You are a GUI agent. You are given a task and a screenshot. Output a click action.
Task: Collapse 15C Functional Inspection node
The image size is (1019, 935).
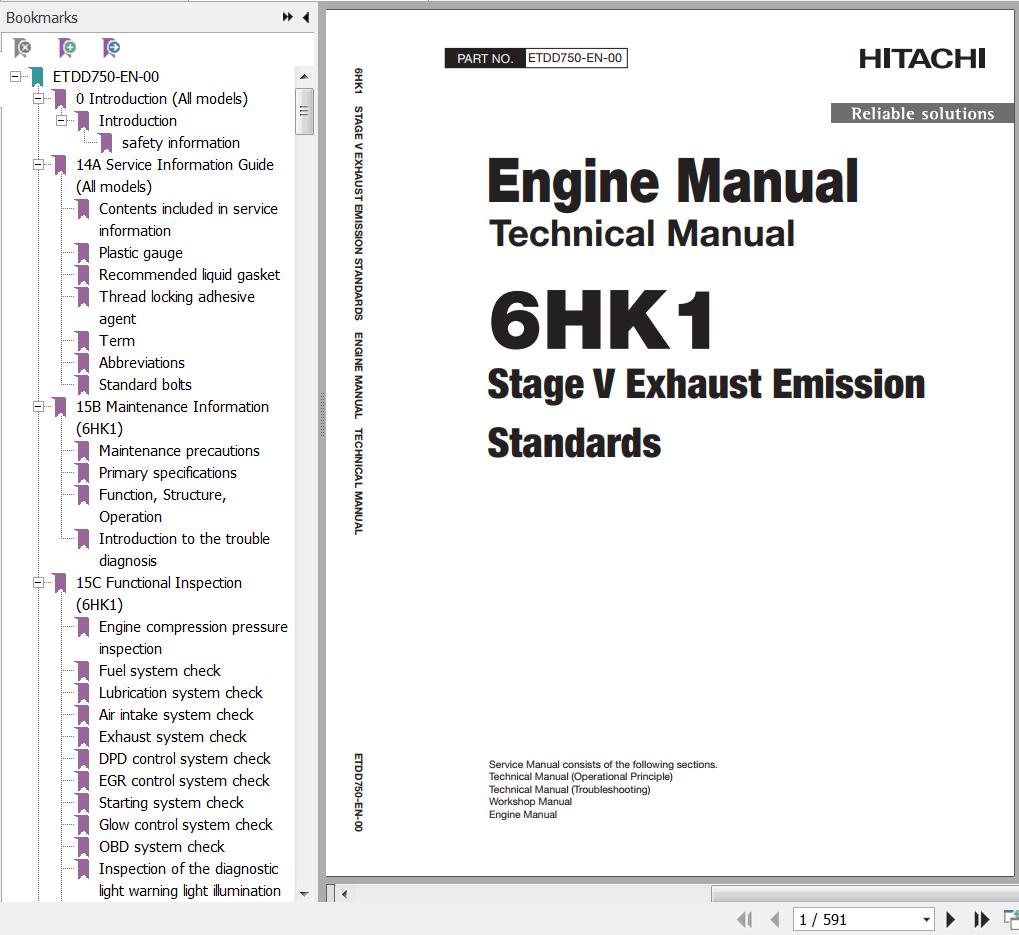pyautogui.click(x=38, y=583)
